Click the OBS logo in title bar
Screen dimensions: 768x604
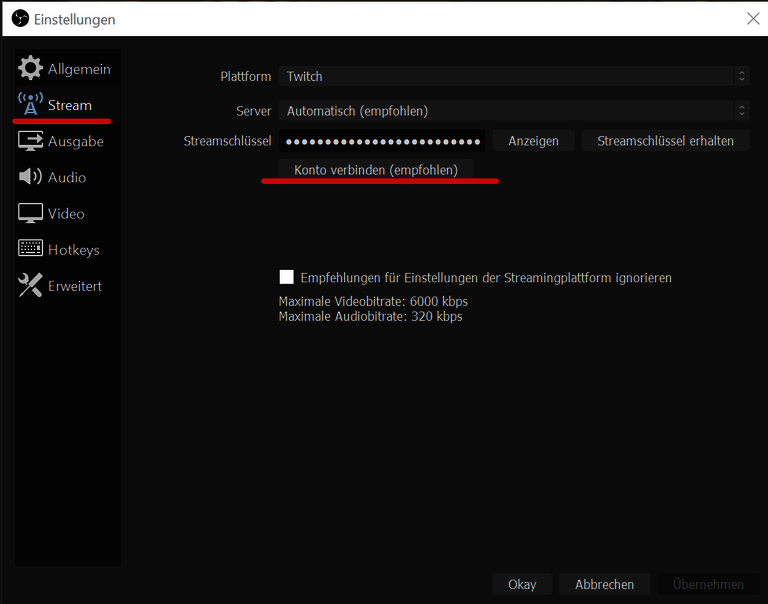pyautogui.click(x=20, y=19)
